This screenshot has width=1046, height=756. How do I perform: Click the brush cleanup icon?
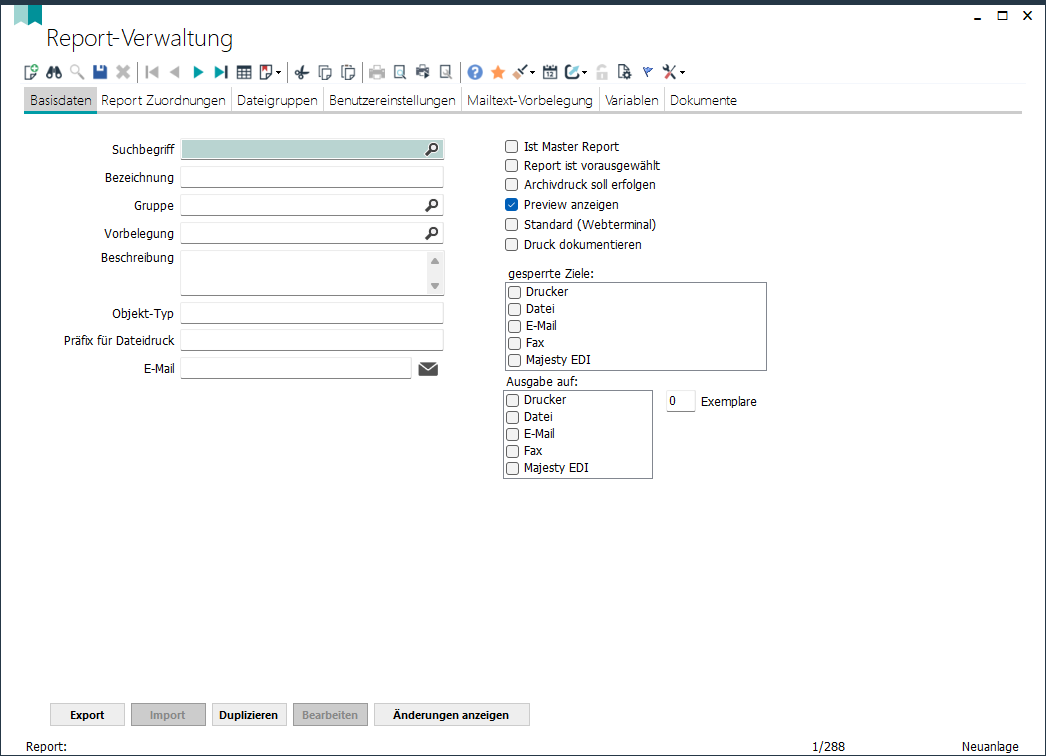[520, 72]
